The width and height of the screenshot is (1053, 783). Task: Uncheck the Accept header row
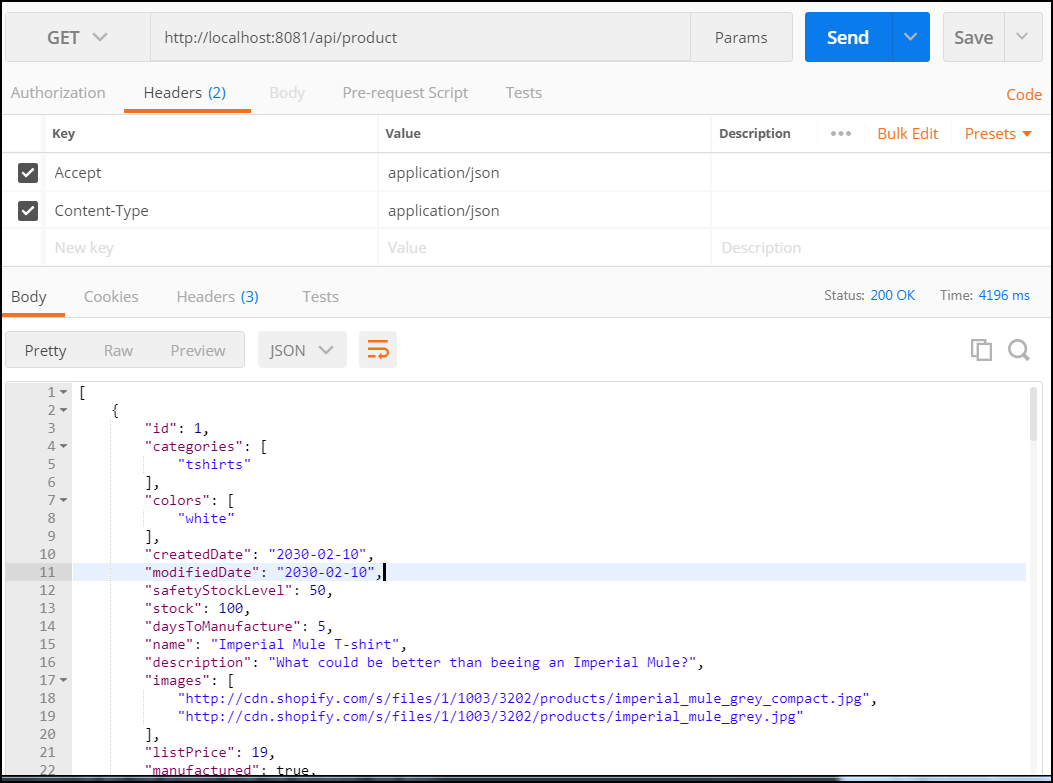[x=26, y=172]
